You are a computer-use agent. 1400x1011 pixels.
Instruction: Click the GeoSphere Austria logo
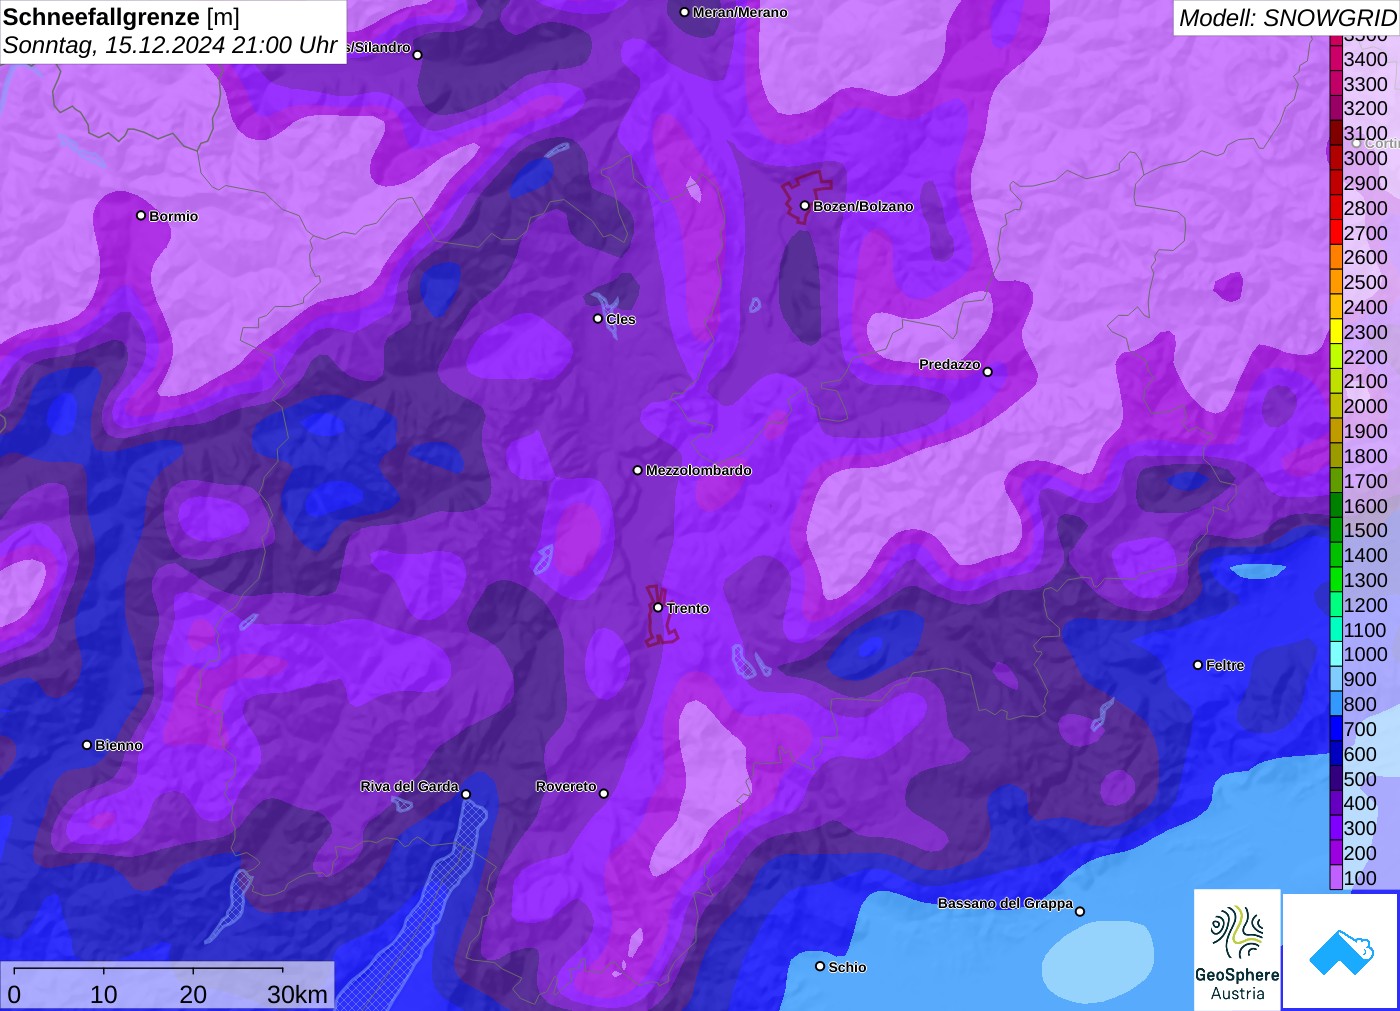[1237, 949]
